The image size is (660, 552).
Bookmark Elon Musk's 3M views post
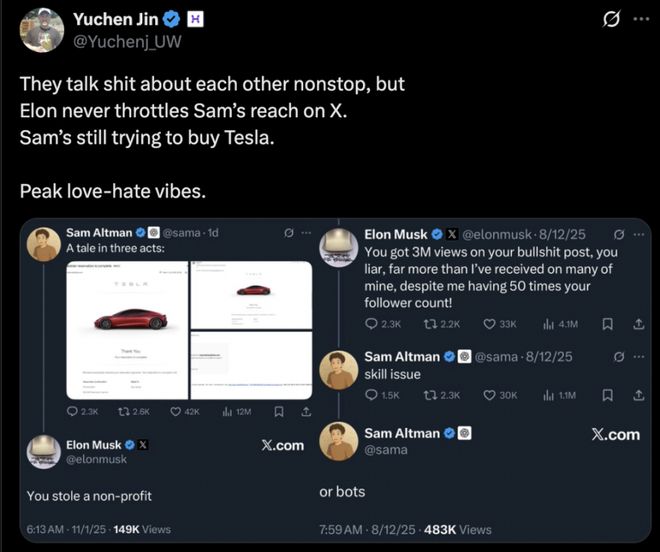(x=607, y=323)
